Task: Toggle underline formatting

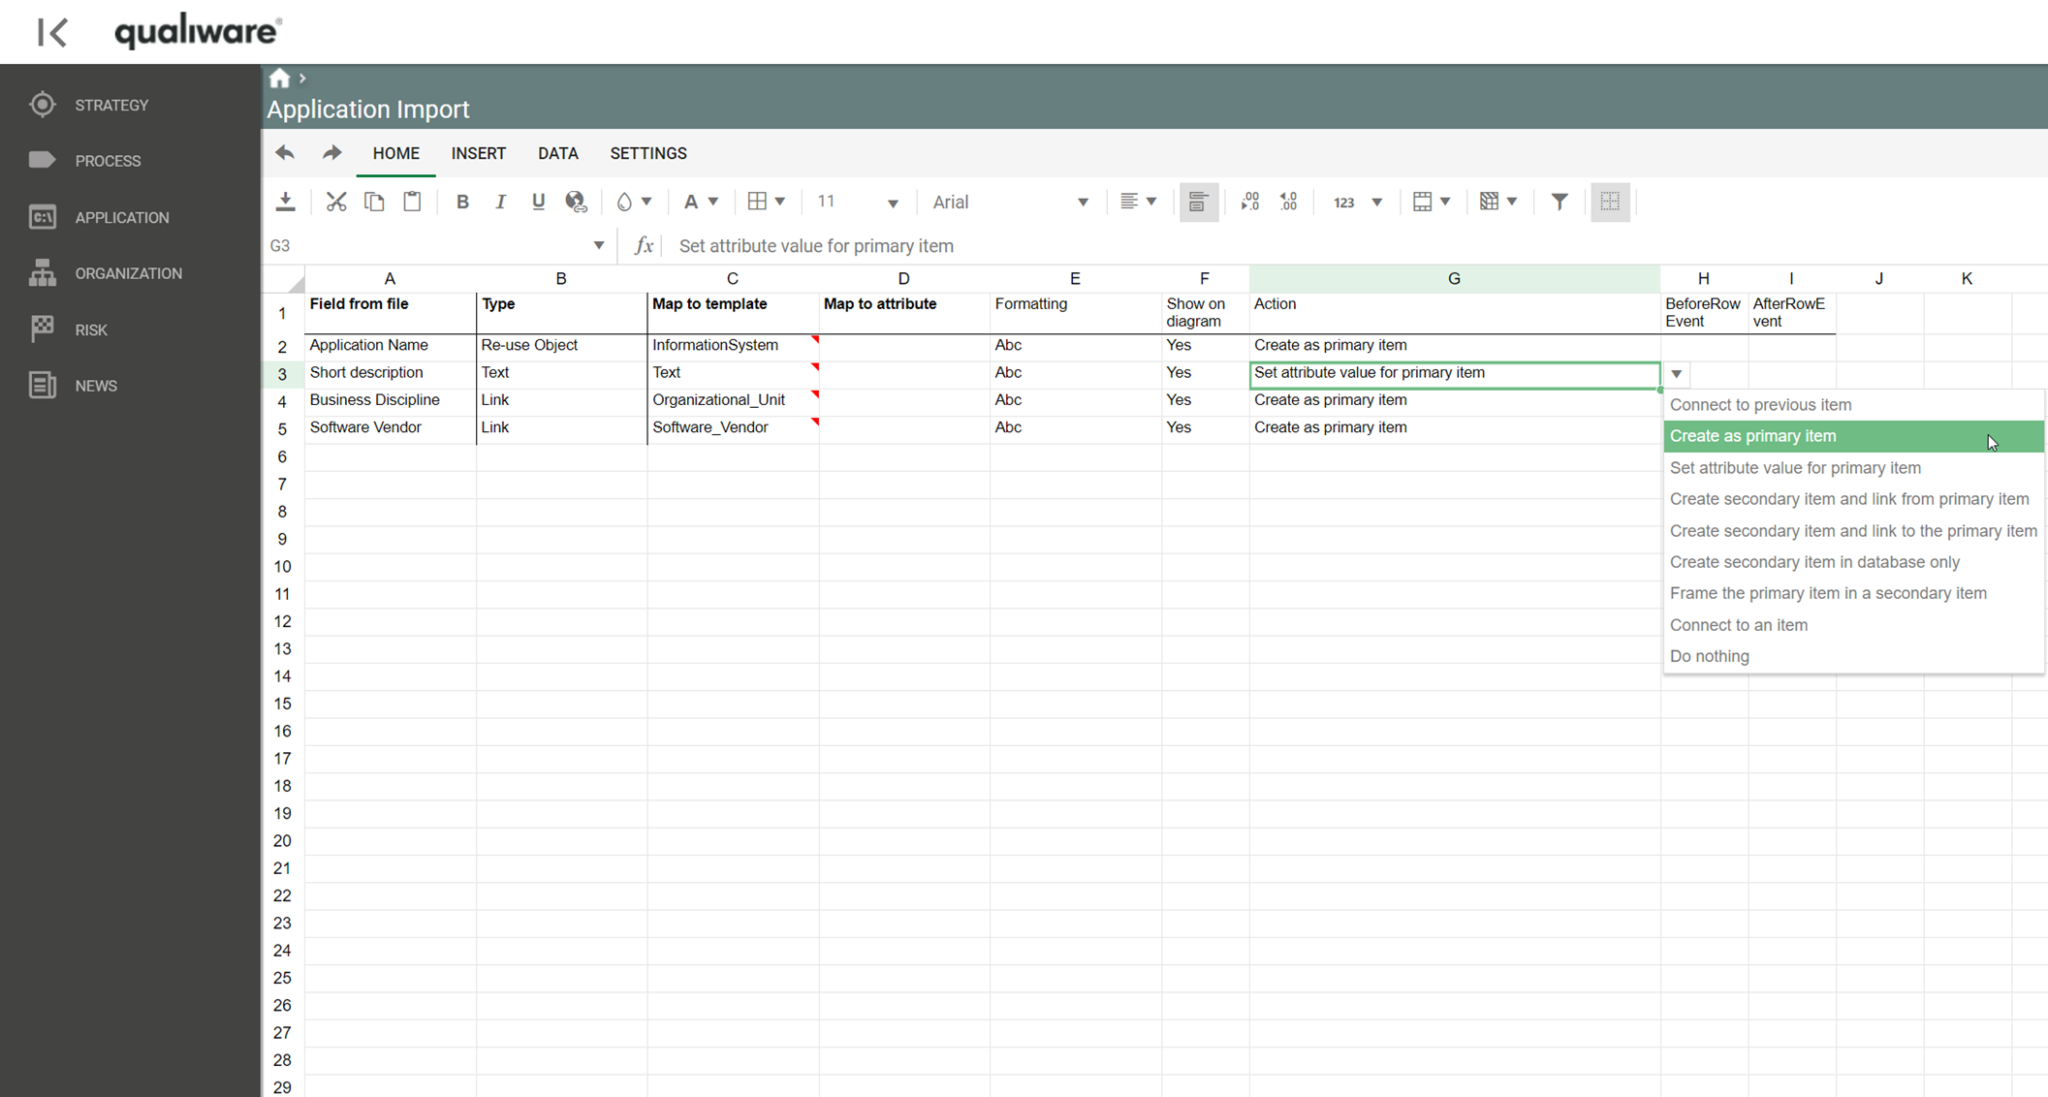Action: pyautogui.click(x=538, y=201)
